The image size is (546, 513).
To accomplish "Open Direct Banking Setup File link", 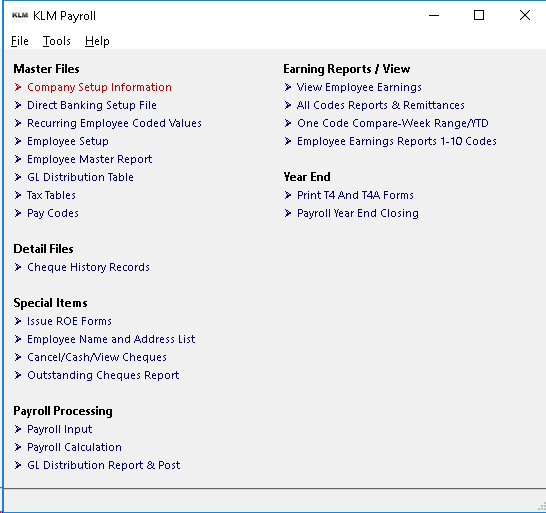I will tap(92, 105).
